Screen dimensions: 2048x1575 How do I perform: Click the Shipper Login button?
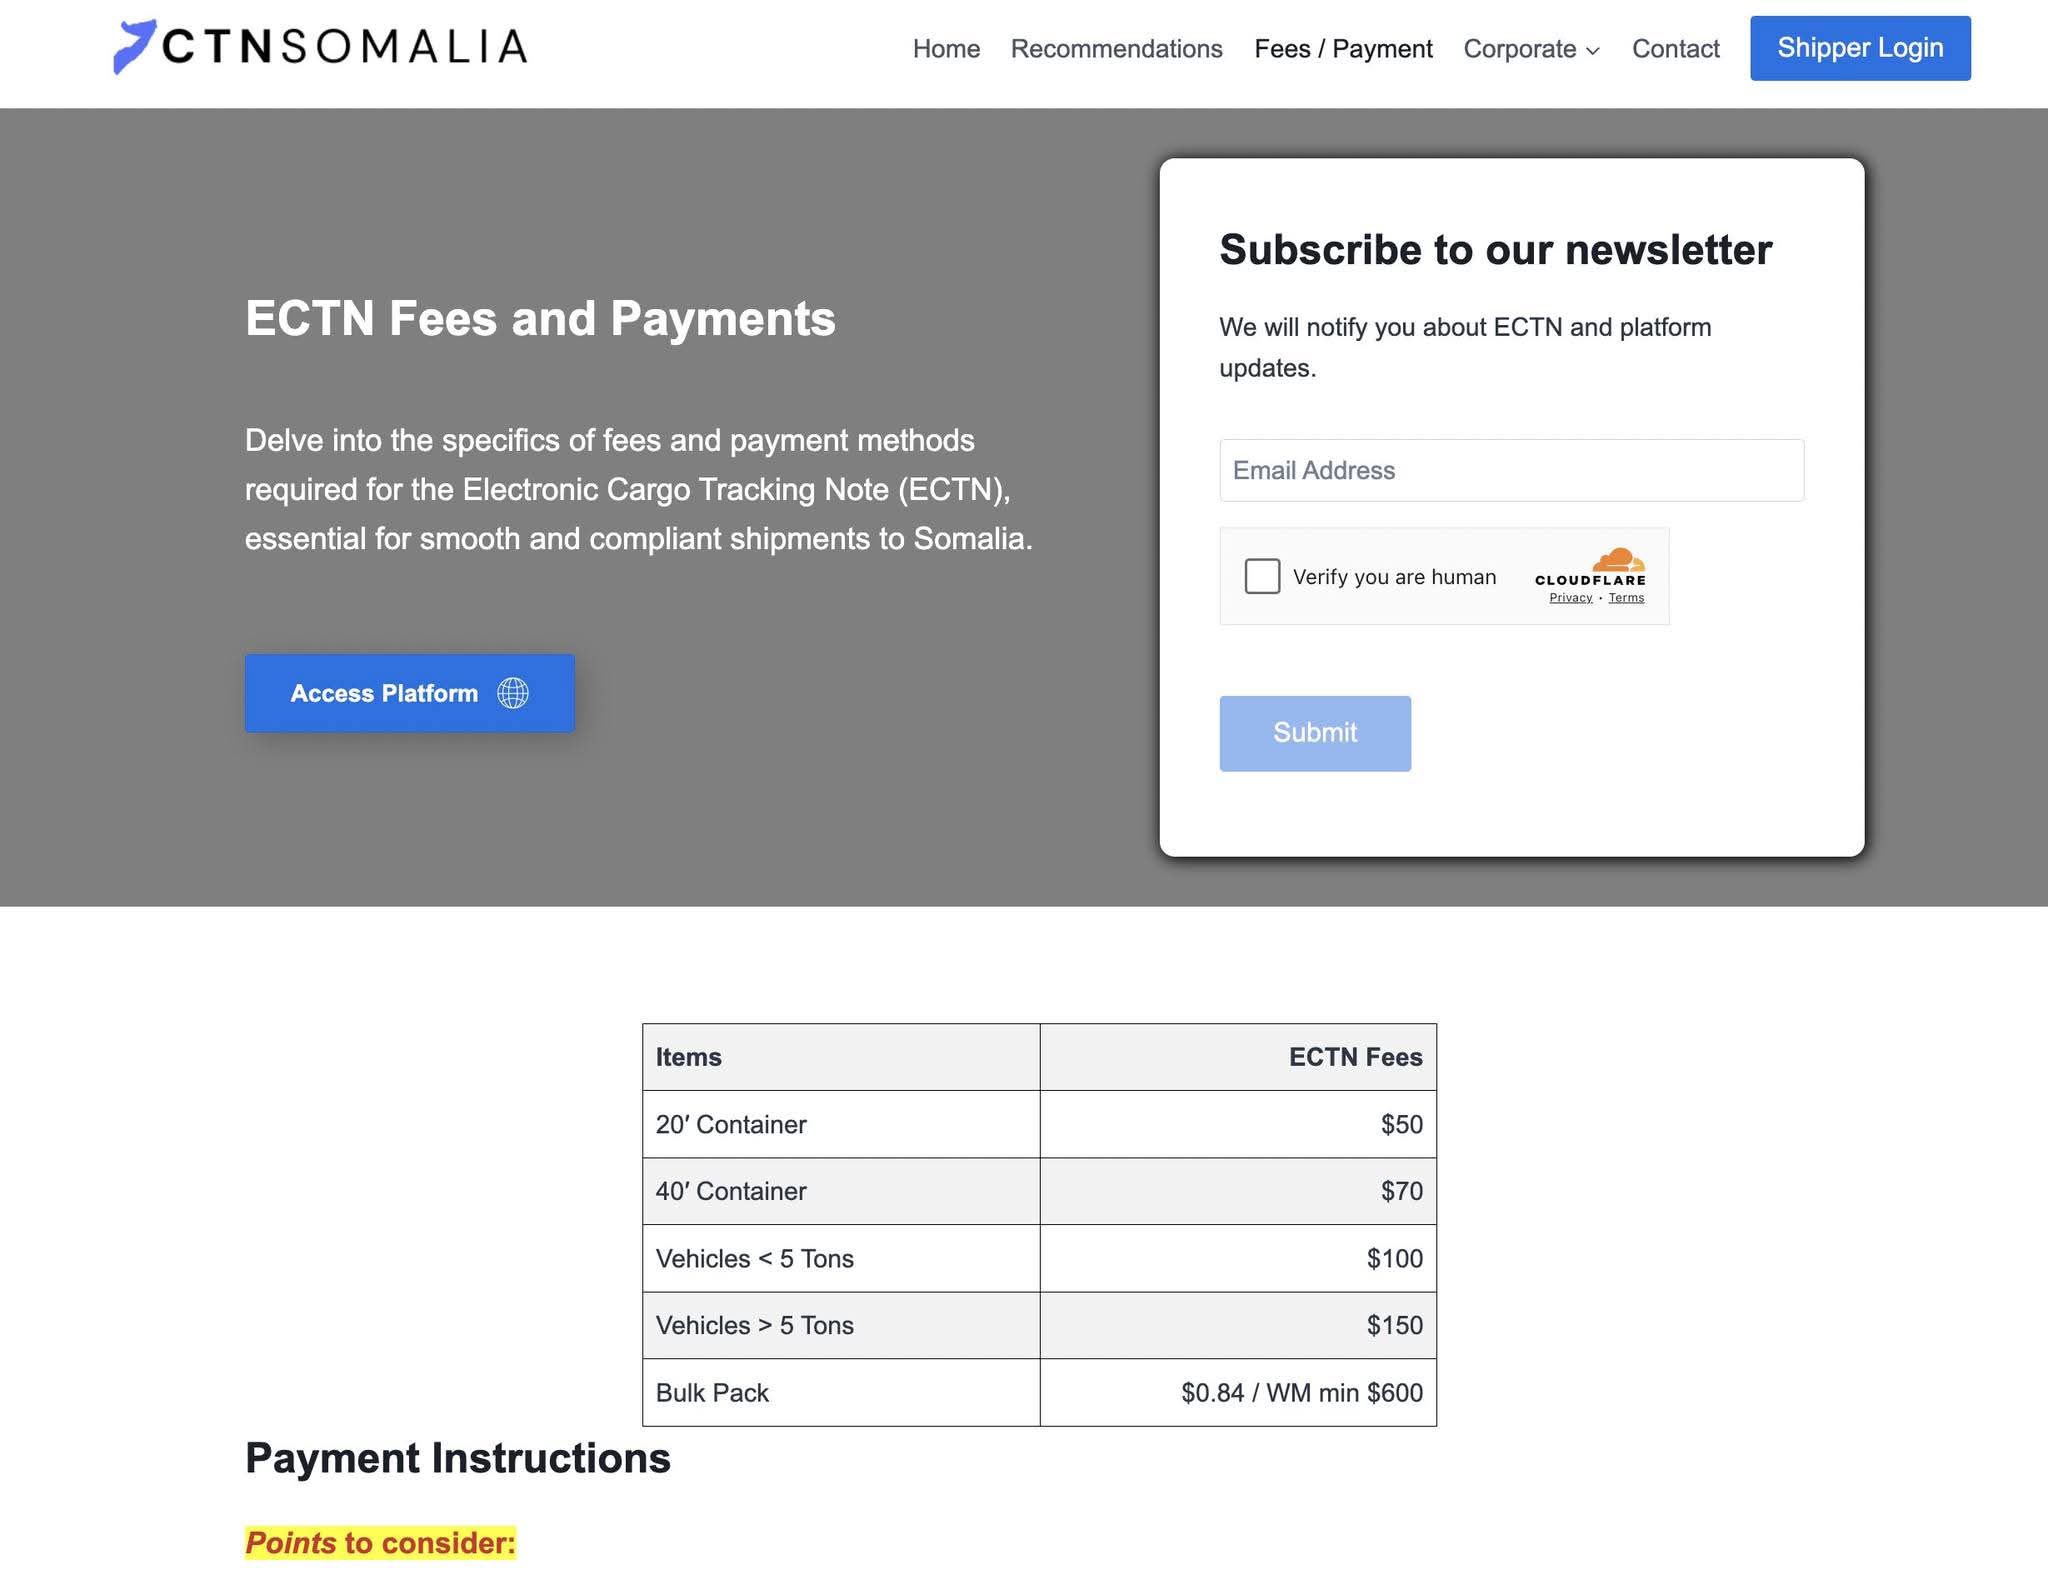tap(1860, 48)
